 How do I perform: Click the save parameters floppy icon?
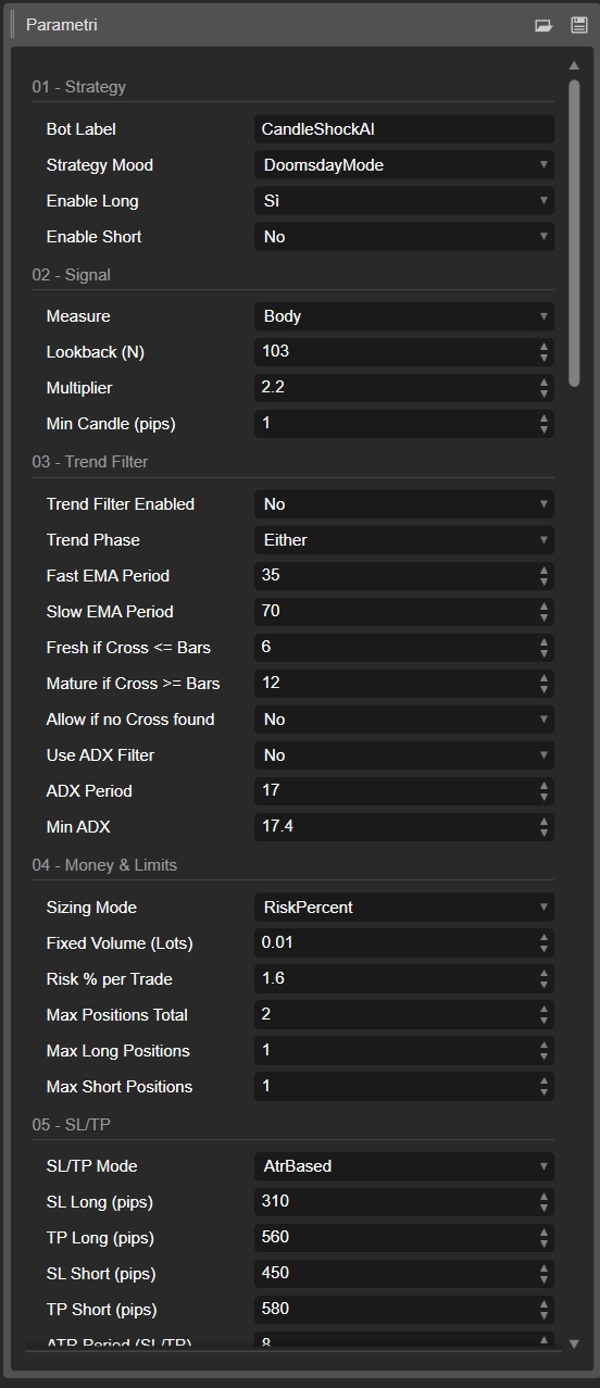click(x=578, y=25)
